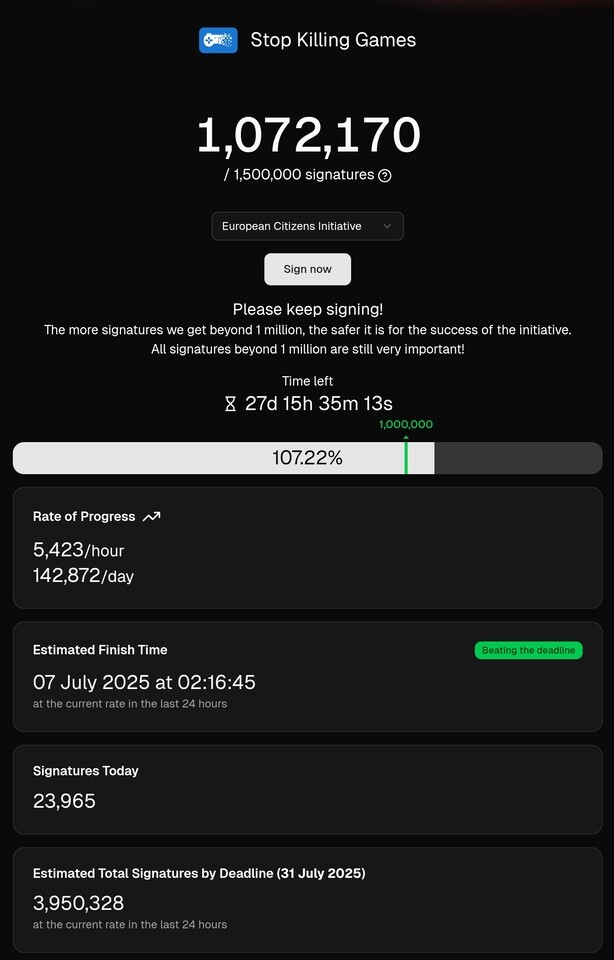
Task: Expand the European Citizens Initiative dropdown
Action: (x=307, y=226)
